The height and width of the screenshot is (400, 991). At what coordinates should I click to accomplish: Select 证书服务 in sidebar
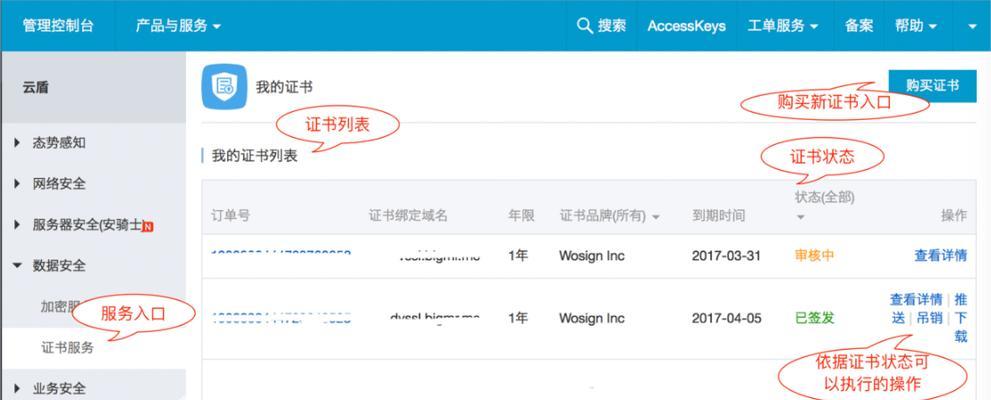coord(68,348)
